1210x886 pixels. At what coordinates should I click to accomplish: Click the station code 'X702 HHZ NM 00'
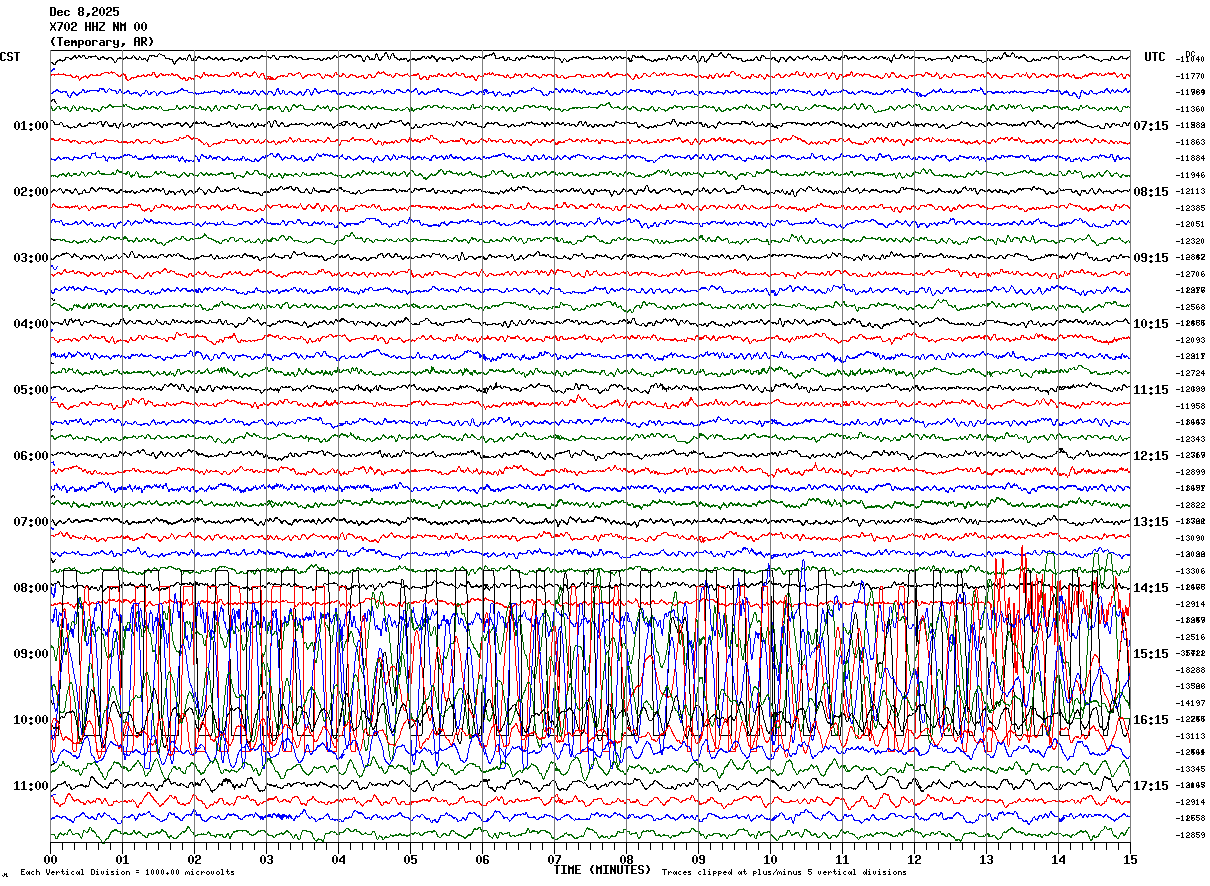(x=98, y=27)
